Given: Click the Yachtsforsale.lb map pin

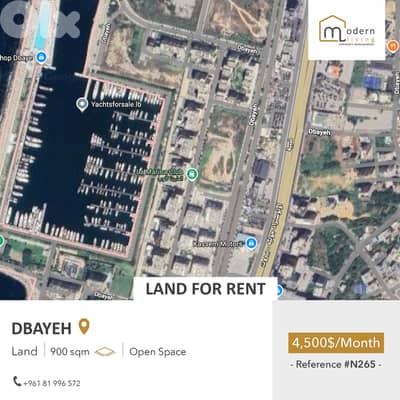Looking at the screenshot, I should [82, 105].
